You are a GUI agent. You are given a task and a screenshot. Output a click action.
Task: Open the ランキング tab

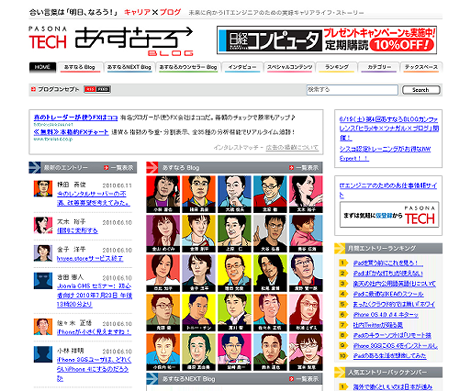337,67
